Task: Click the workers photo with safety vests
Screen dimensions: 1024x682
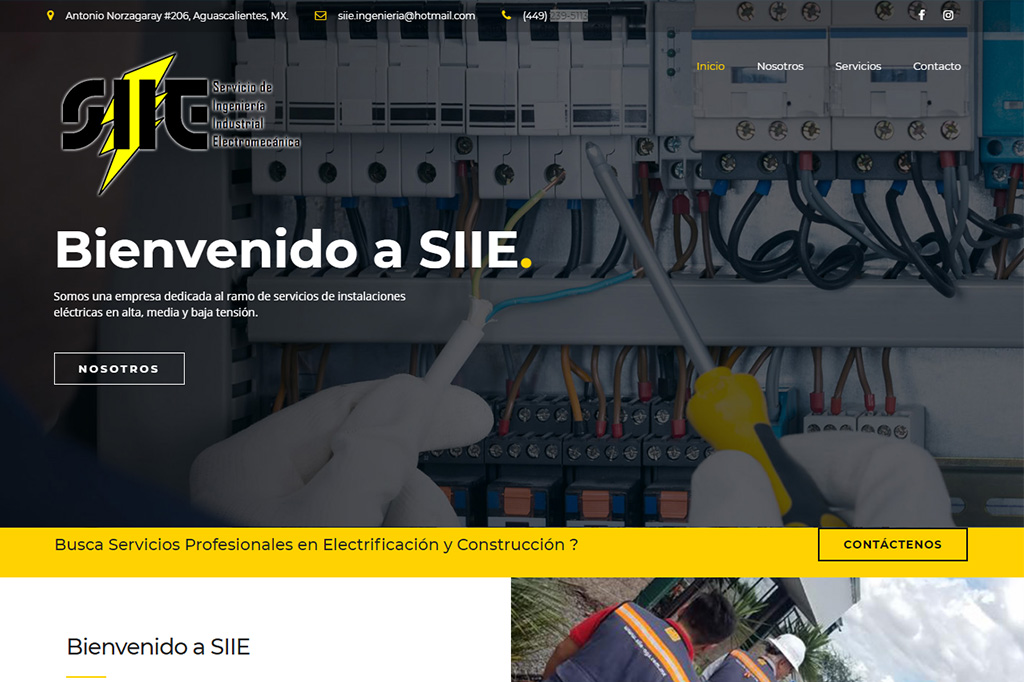Action: [x=766, y=630]
